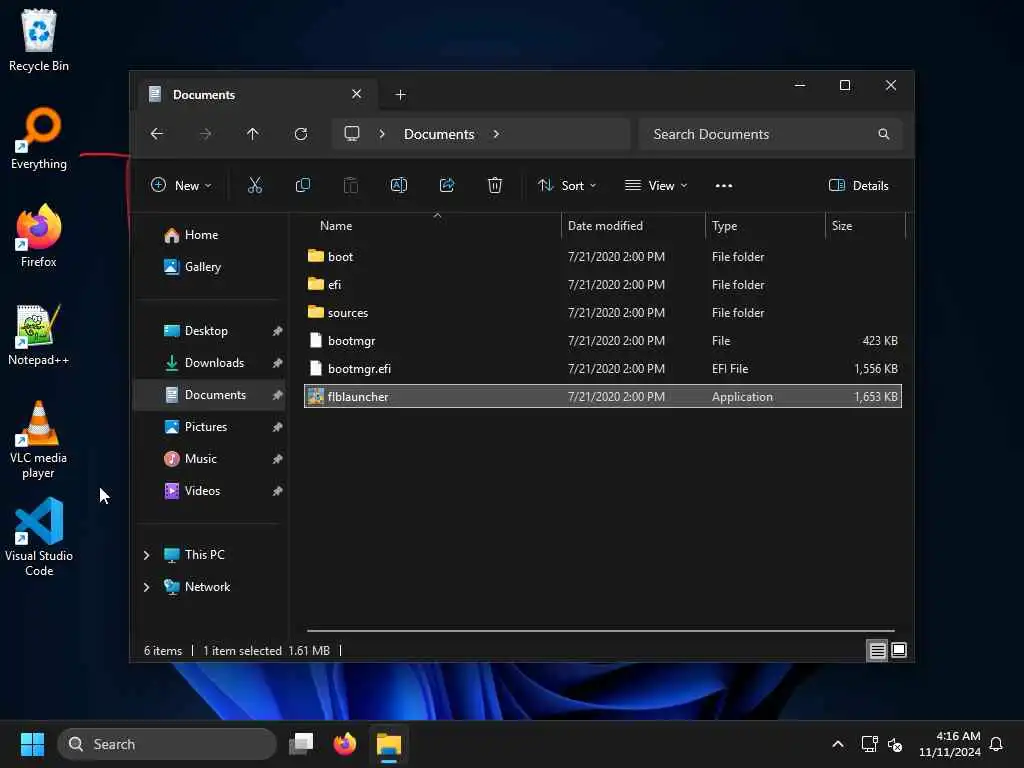Click the forward navigation arrow
This screenshot has width=1024, height=768.
[x=205, y=134]
